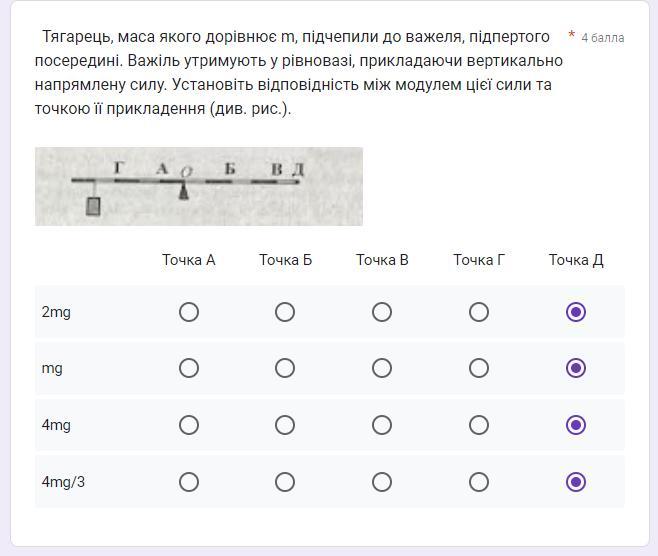Choose Точка В for the mg row
The image size is (658, 556).
(382, 368)
